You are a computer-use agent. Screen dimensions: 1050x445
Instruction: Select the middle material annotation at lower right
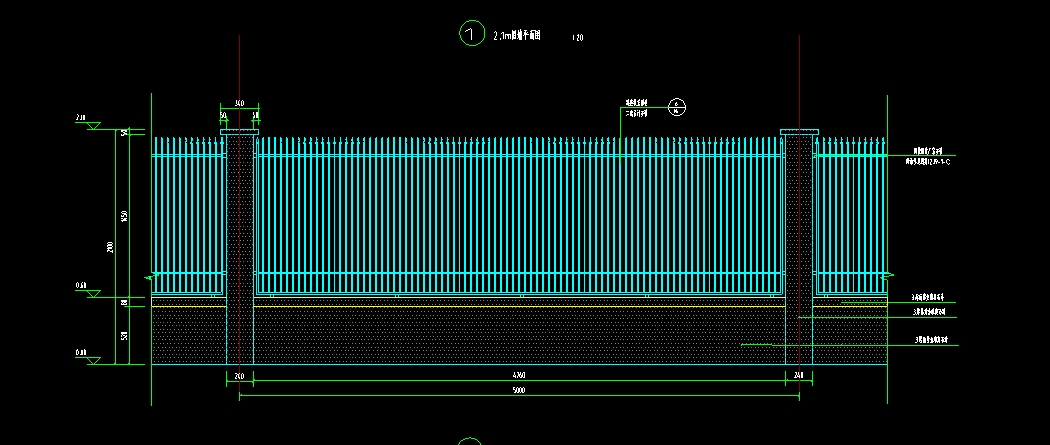point(931,312)
